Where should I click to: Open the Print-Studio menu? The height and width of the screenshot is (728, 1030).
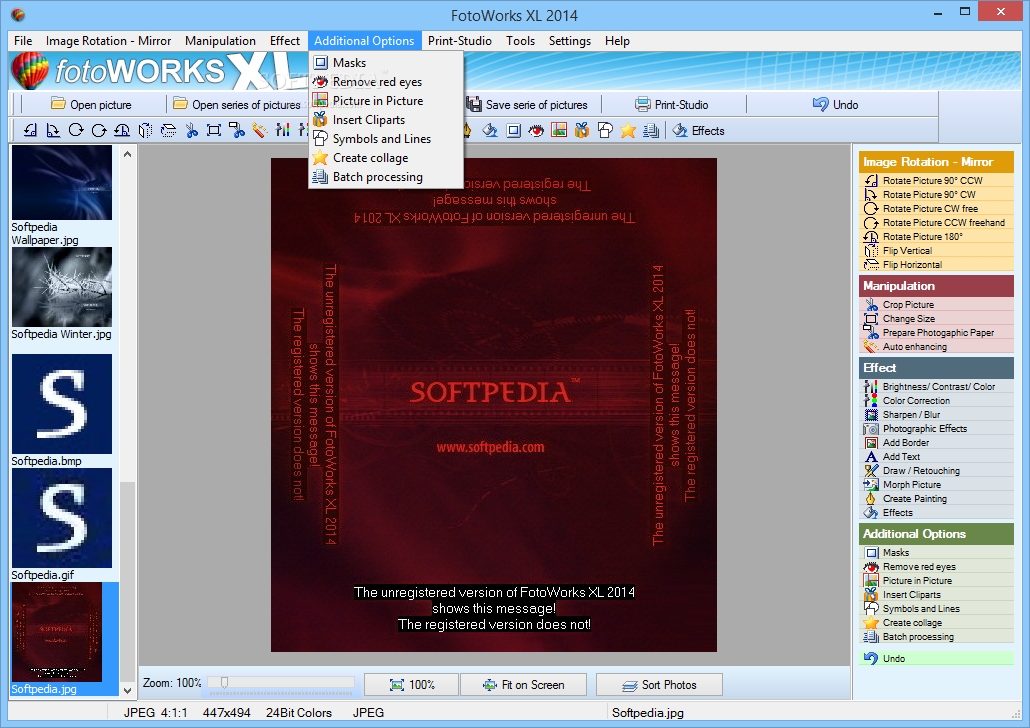click(460, 41)
